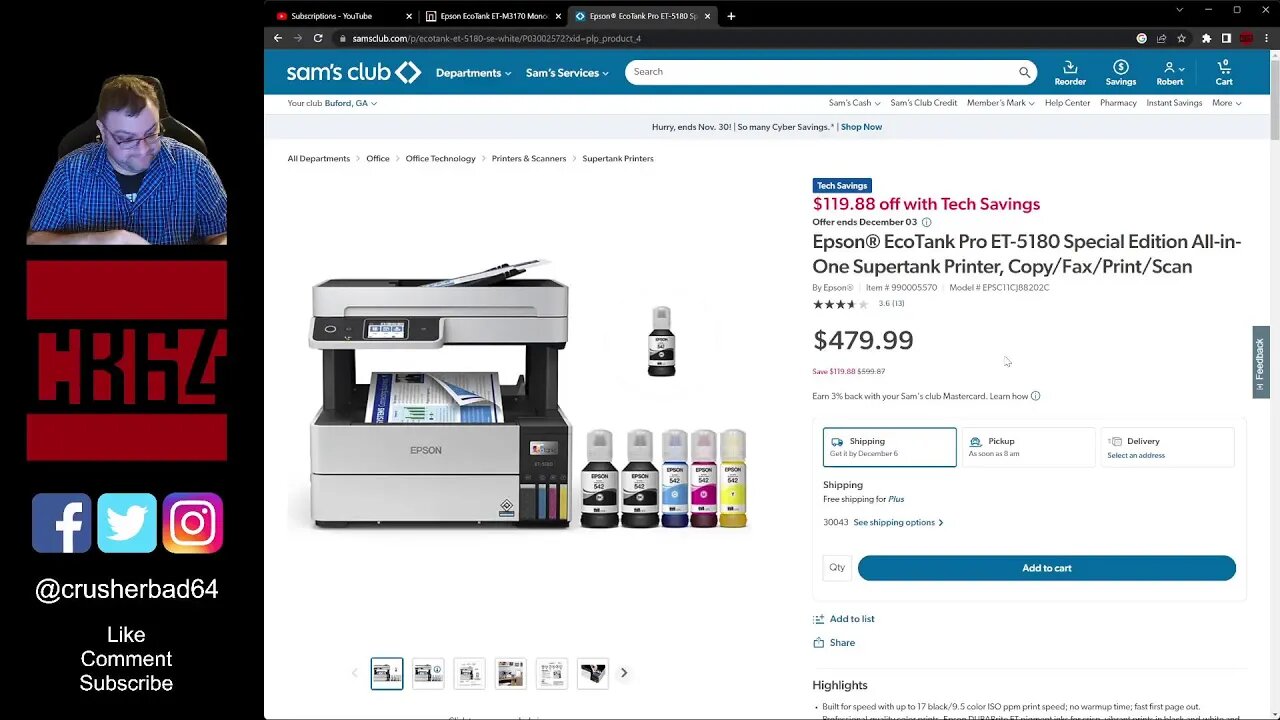Open the Chrome tab search dropdown
1280x720 pixels.
coord(1179,10)
